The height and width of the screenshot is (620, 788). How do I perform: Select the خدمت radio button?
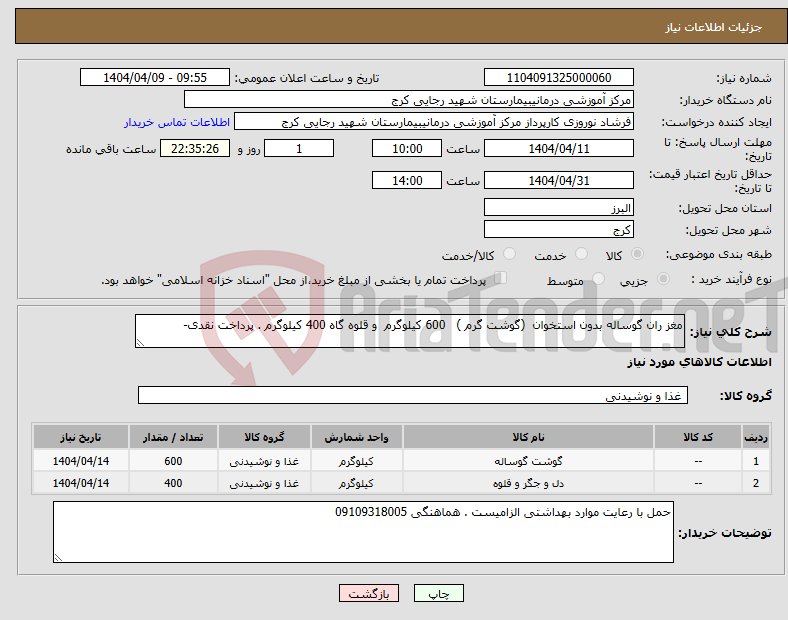click(x=581, y=254)
